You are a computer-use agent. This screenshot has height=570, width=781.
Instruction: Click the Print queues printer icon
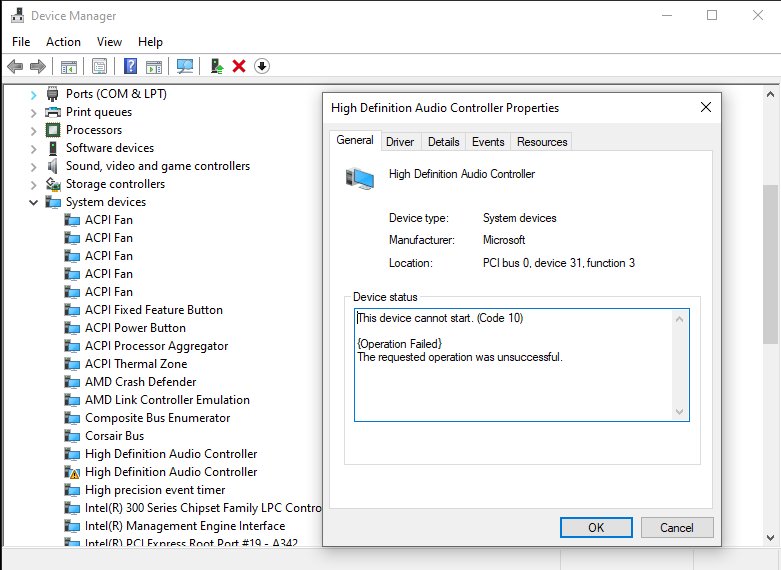53,112
